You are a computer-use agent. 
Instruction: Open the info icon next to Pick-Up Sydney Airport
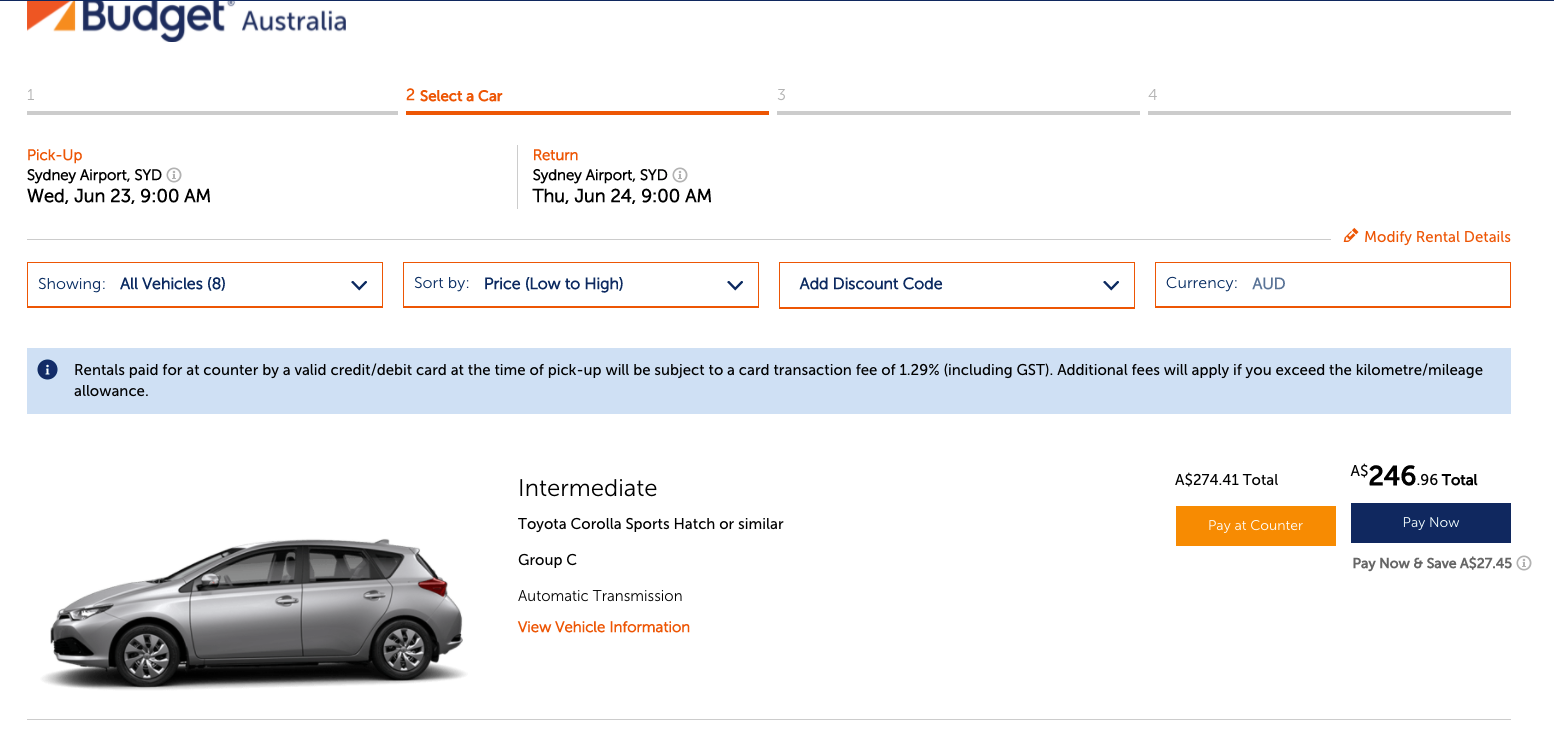pos(174,175)
